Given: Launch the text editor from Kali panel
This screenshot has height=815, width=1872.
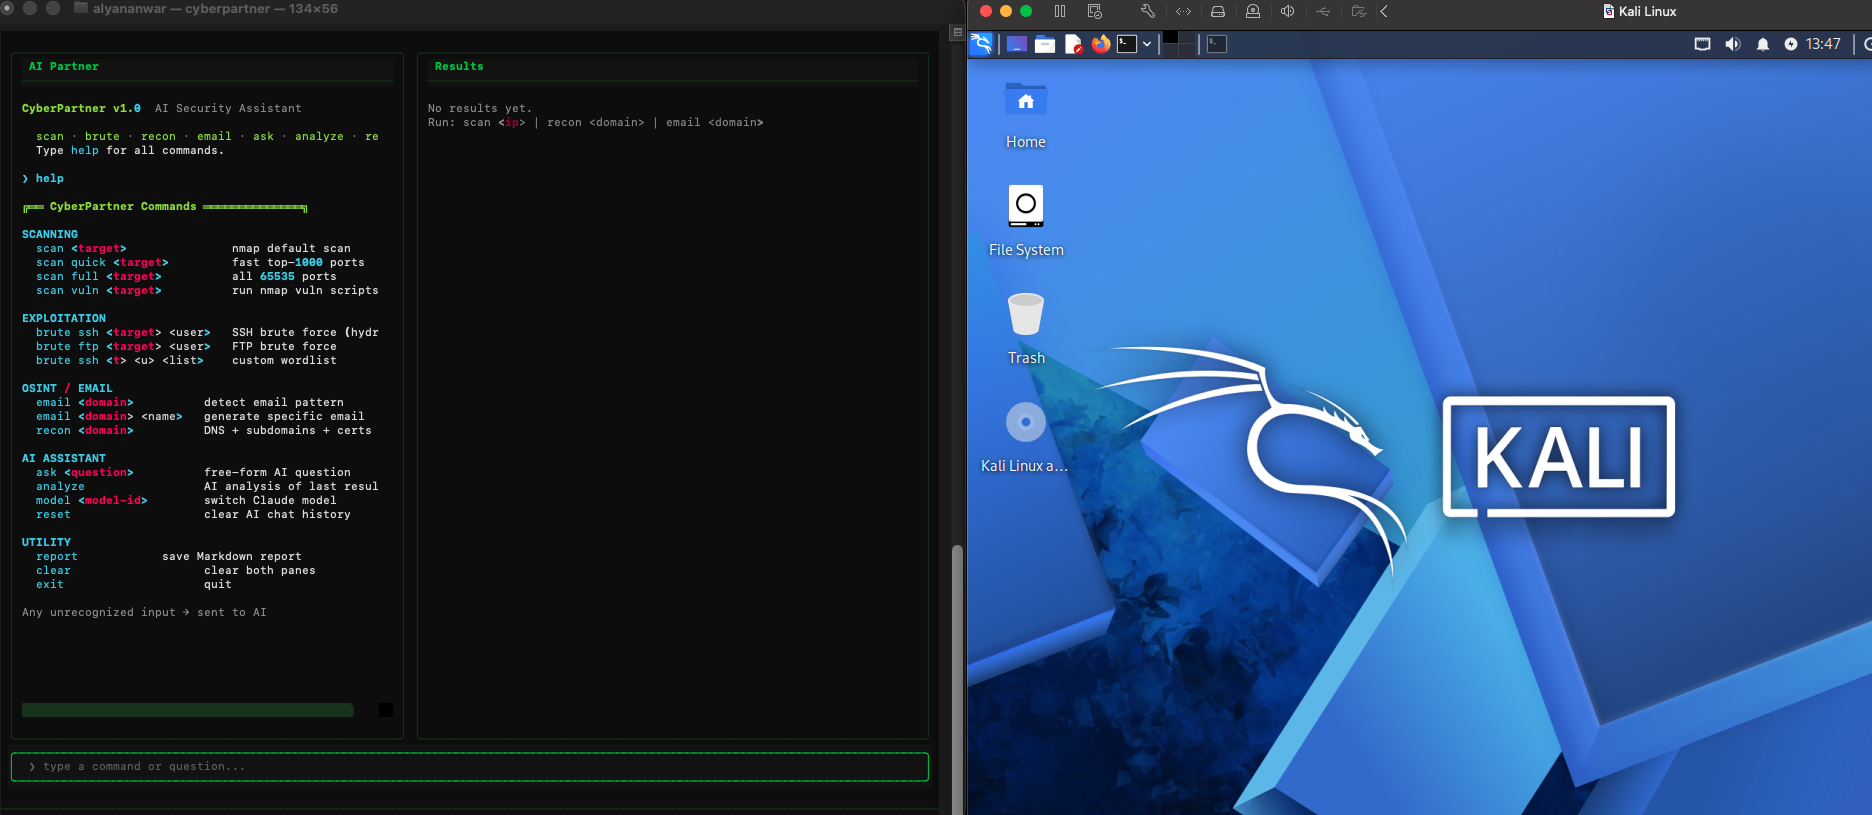Looking at the screenshot, I should (x=1073, y=44).
